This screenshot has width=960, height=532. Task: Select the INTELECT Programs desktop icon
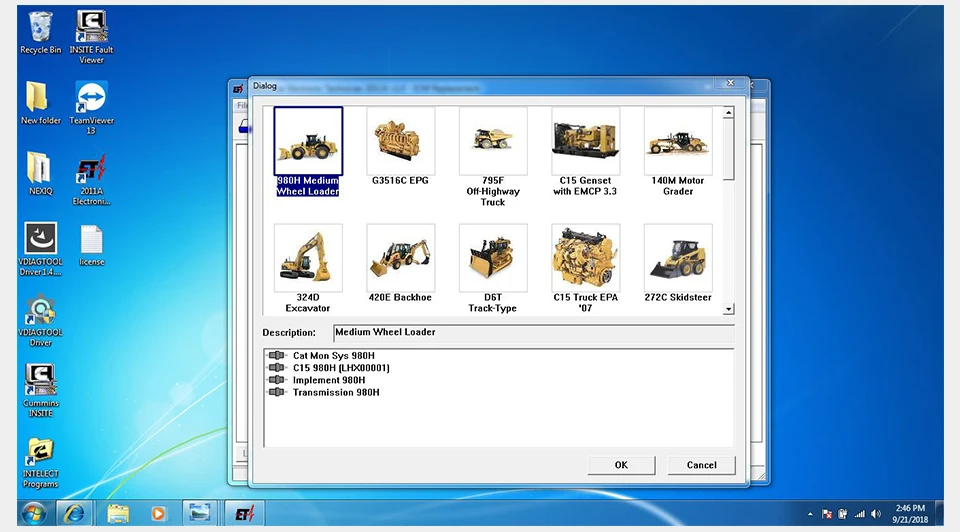click(40, 462)
